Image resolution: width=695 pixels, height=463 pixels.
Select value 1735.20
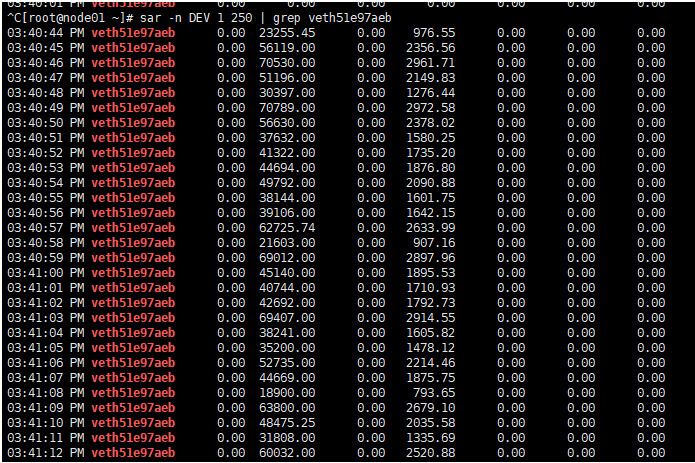tap(431, 153)
